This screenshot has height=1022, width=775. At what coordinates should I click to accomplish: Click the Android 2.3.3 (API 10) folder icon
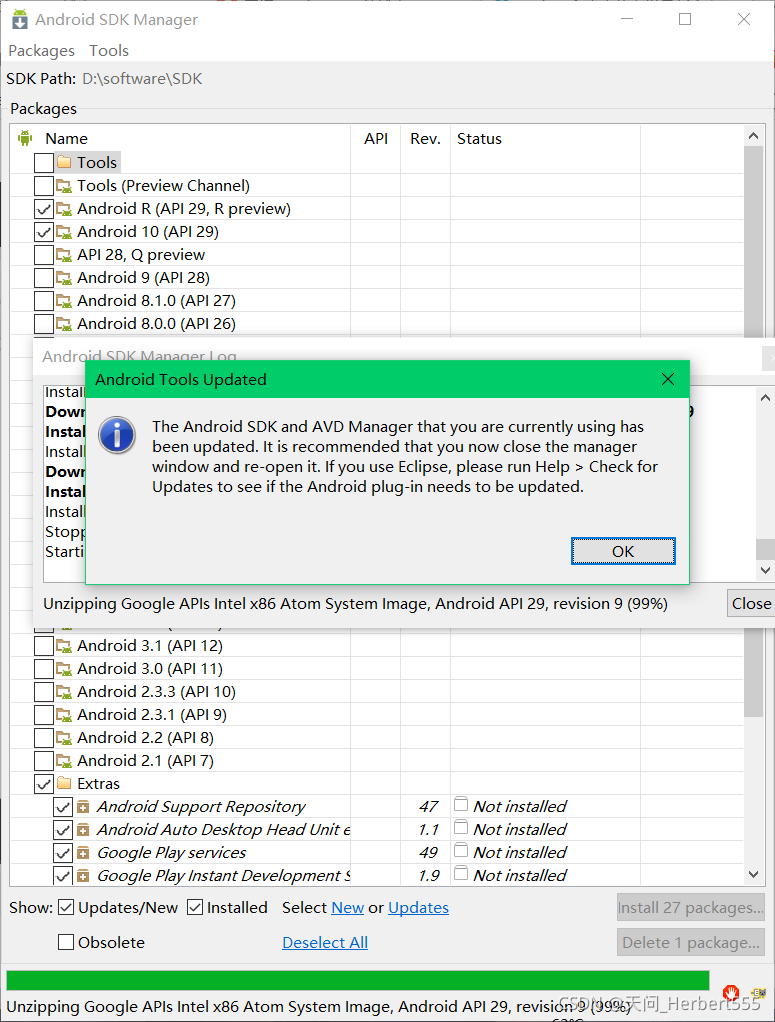[64, 692]
